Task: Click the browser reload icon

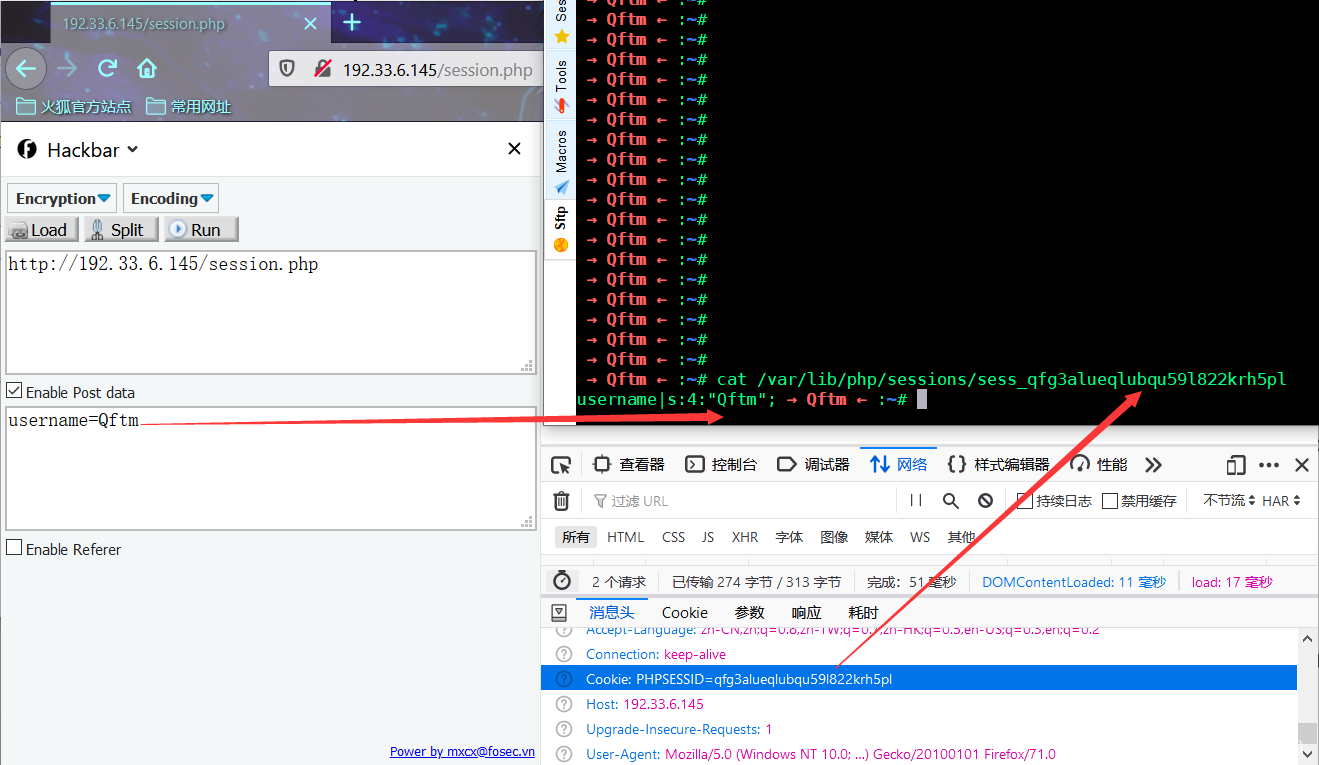Action: pos(107,68)
